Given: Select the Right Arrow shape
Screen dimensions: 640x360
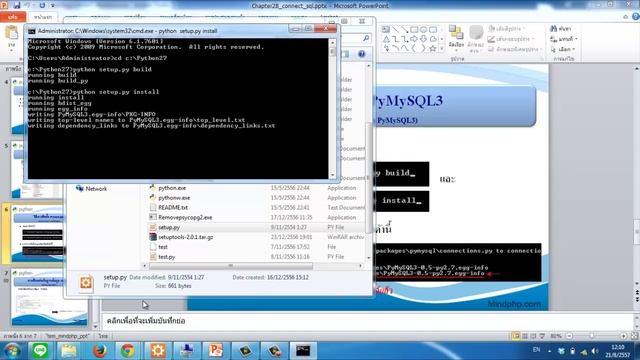Looking at the screenshot, I should [x=414, y=39].
